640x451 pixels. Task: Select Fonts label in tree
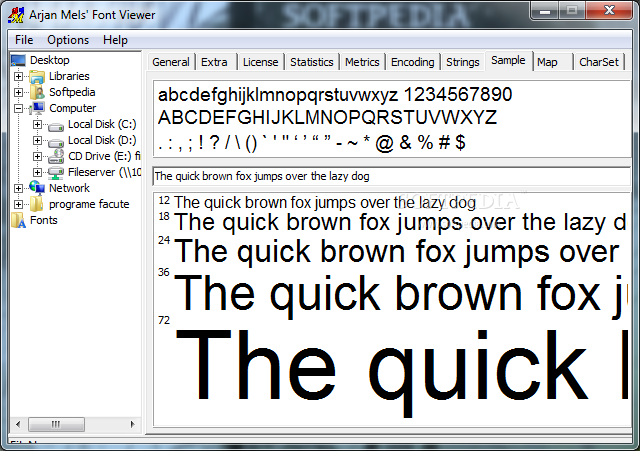[x=44, y=220]
